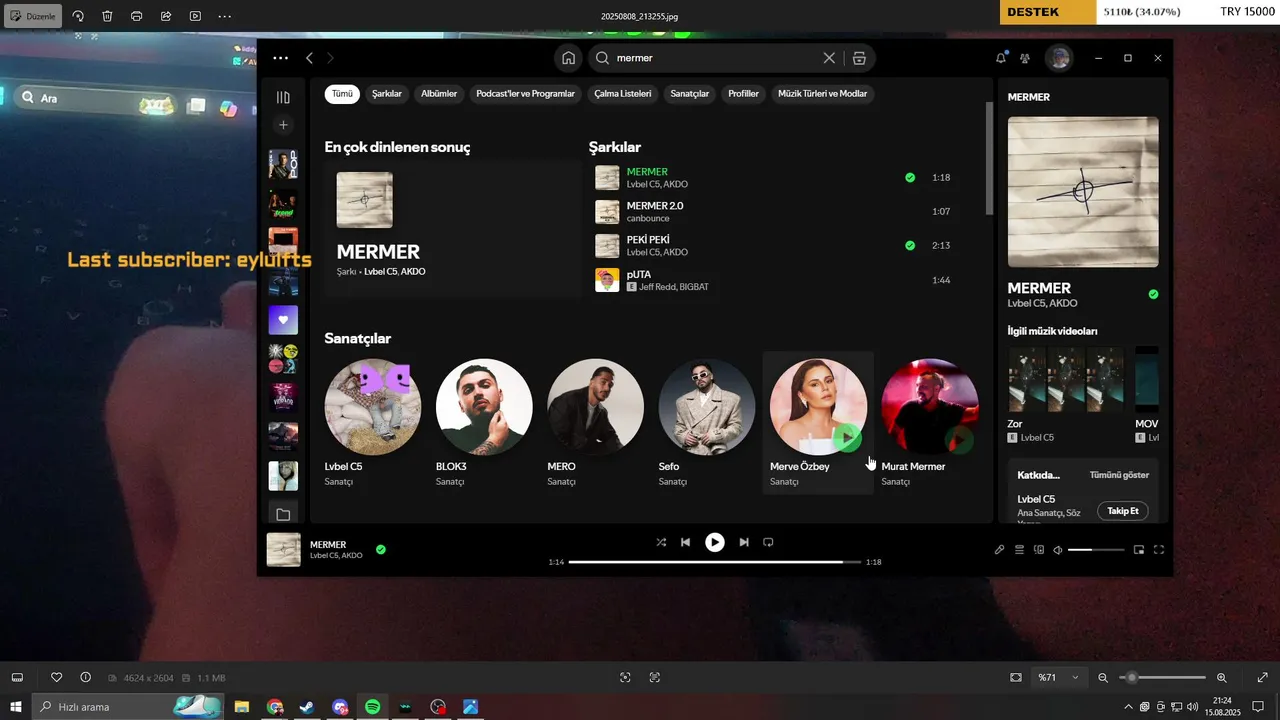Click the plus create button in Spotify sidebar
This screenshot has height=720, width=1280.
coord(283,125)
